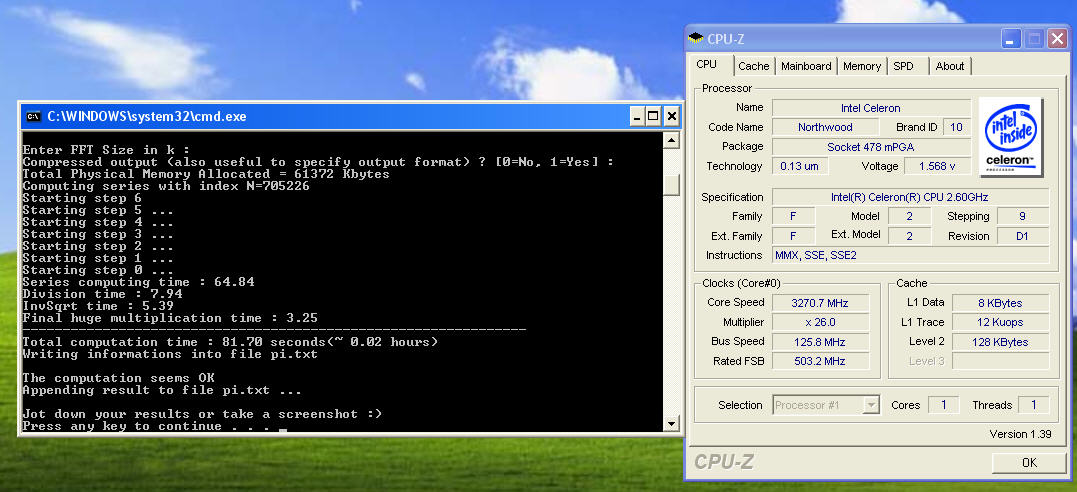Image resolution: width=1077 pixels, height=492 pixels.
Task: Click the 'The computation seems OK' line
Action: point(119,378)
